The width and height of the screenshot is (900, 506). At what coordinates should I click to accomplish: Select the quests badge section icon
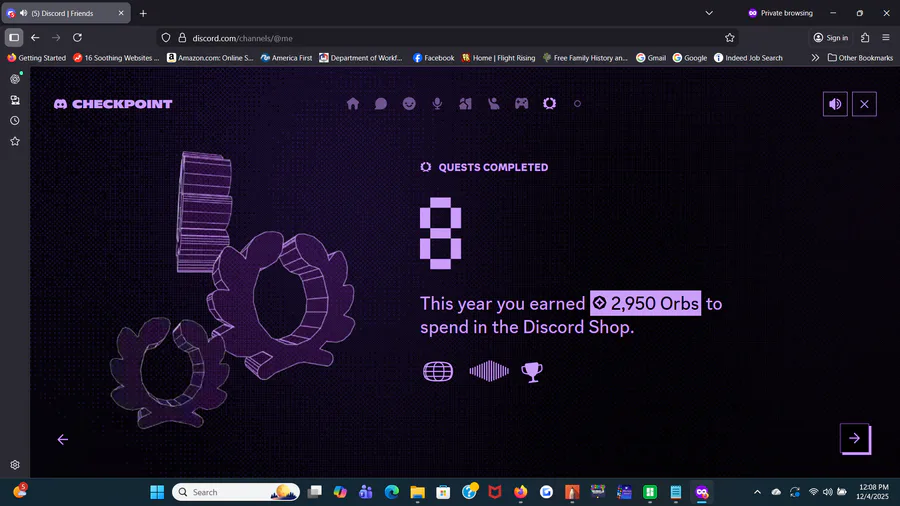point(549,104)
